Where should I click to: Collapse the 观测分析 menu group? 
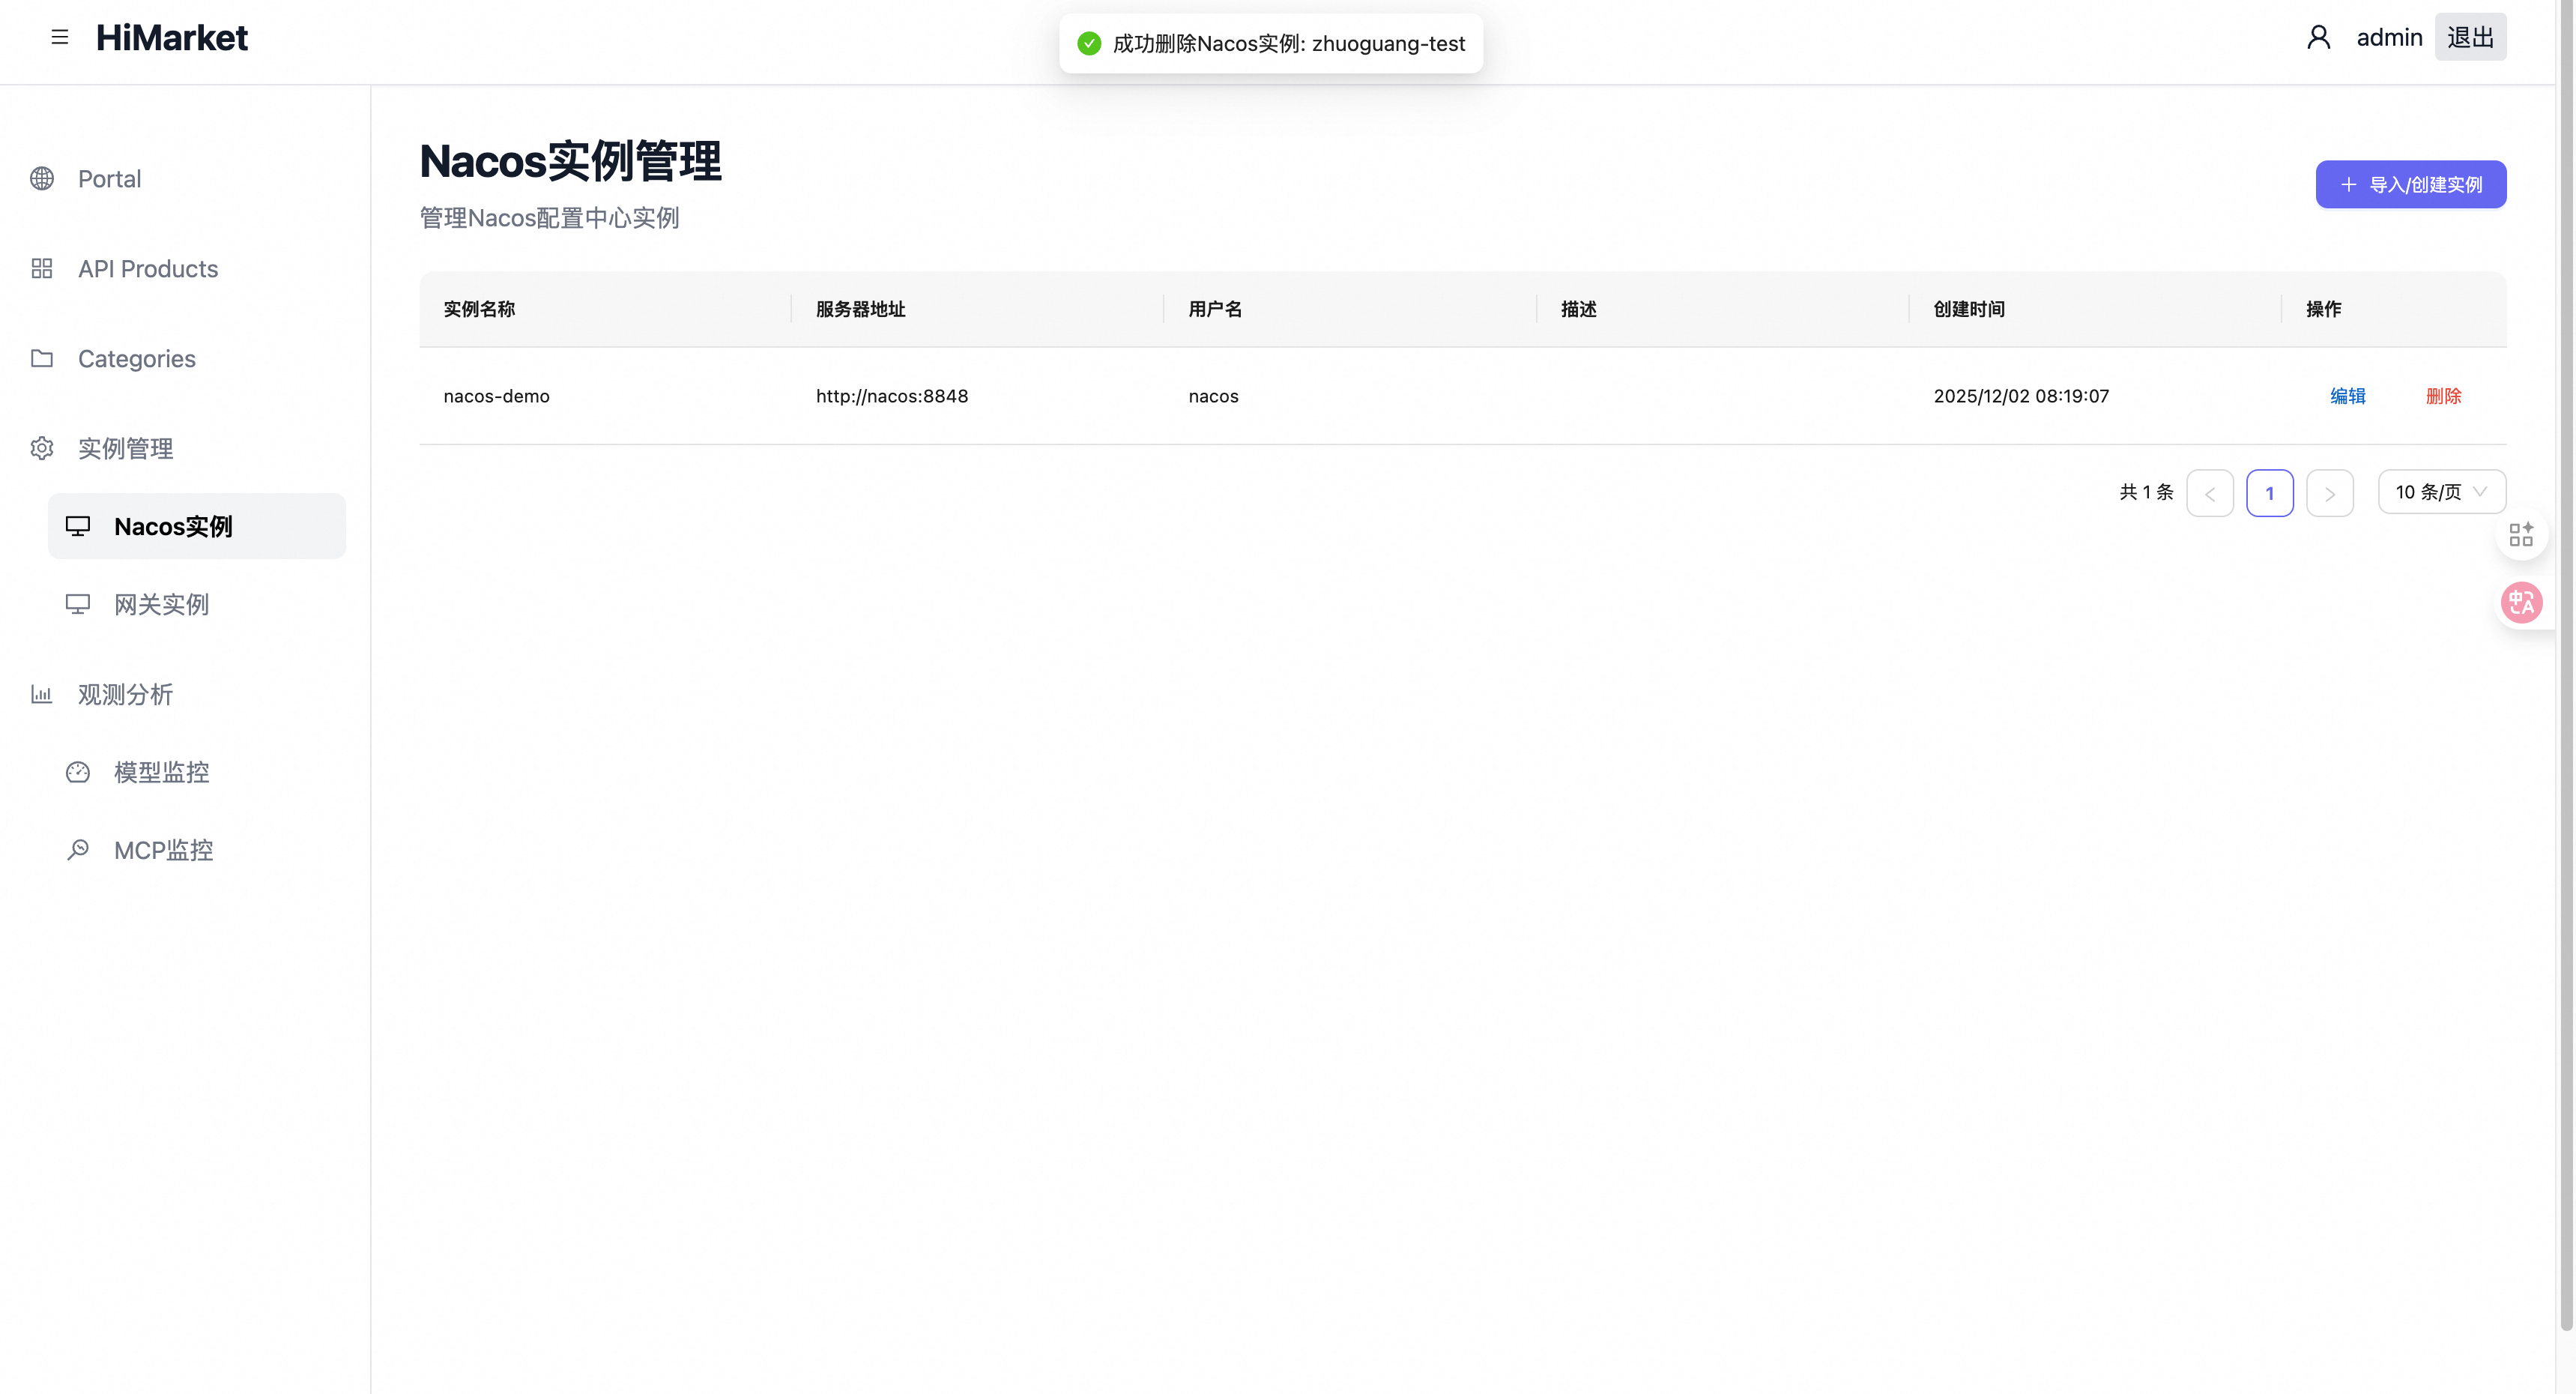click(126, 694)
